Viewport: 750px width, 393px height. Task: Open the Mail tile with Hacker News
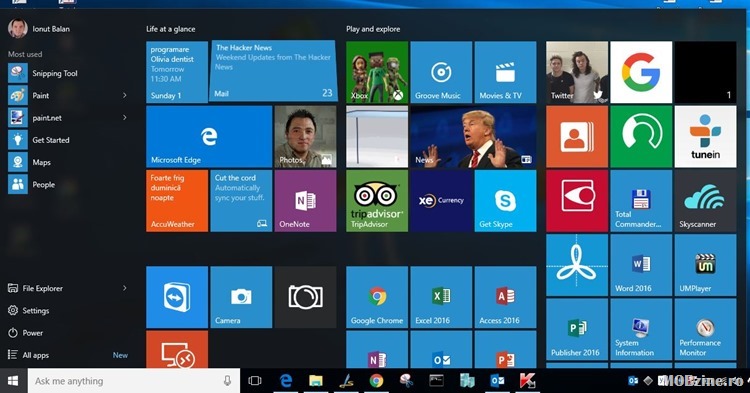[273, 72]
